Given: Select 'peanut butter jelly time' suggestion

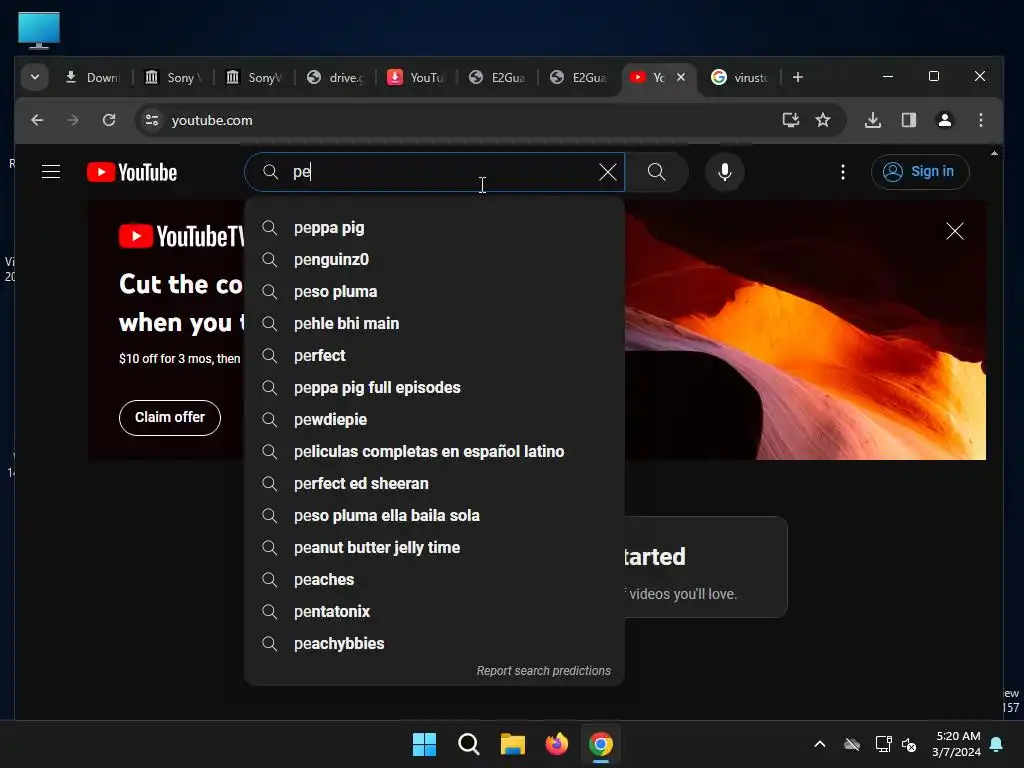Looking at the screenshot, I should [434, 547].
